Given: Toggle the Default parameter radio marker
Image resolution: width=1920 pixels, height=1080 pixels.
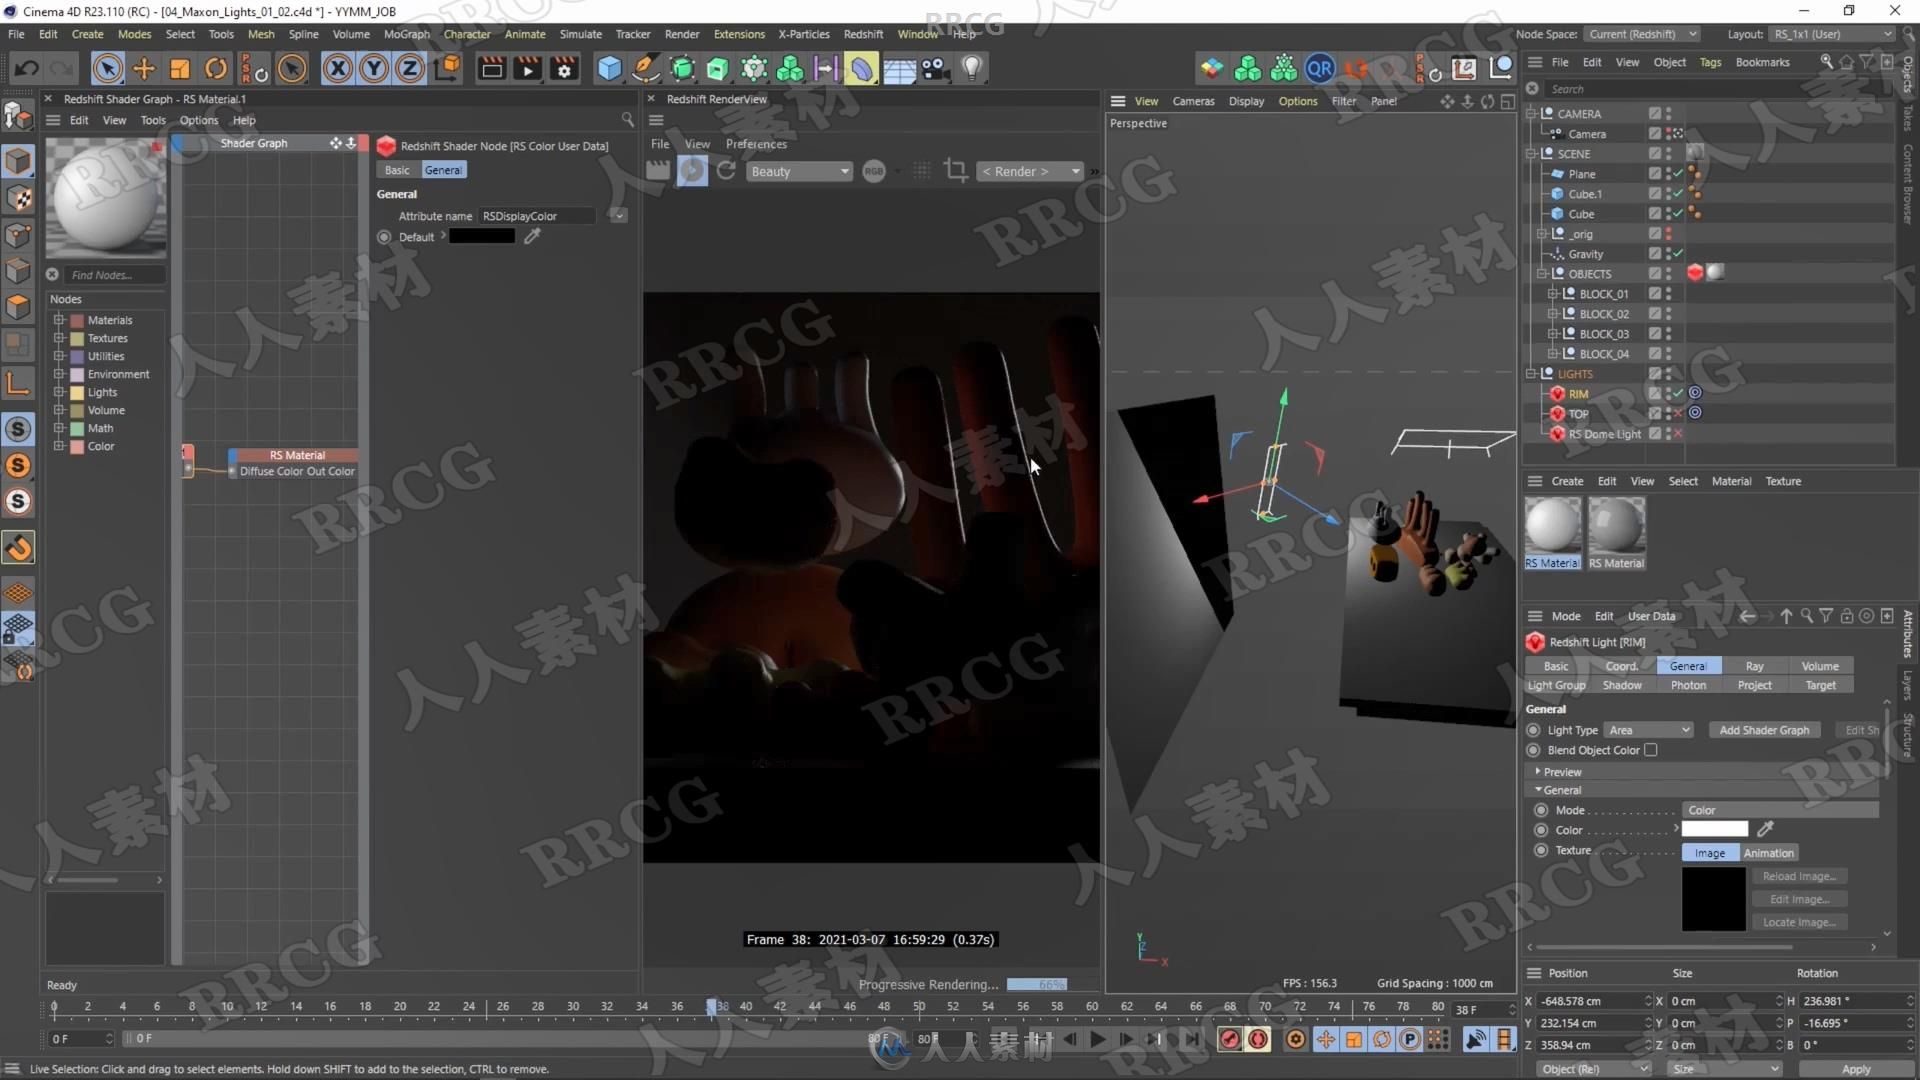Looking at the screenshot, I should pos(384,237).
